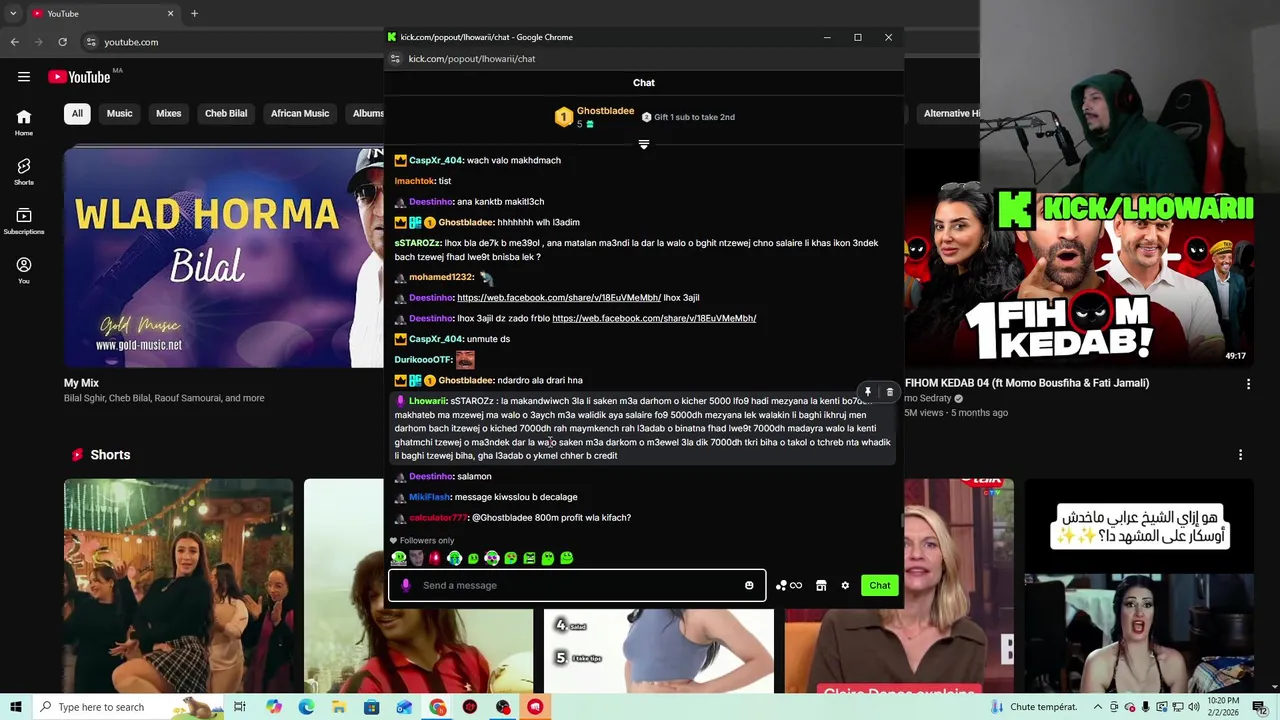Open Shorts shelf options menu
The height and width of the screenshot is (720, 1280).
click(x=1240, y=455)
